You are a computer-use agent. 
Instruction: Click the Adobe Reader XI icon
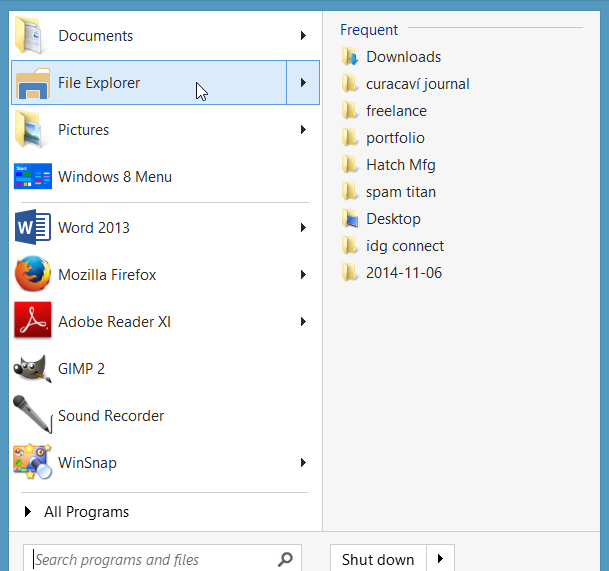[33, 320]
